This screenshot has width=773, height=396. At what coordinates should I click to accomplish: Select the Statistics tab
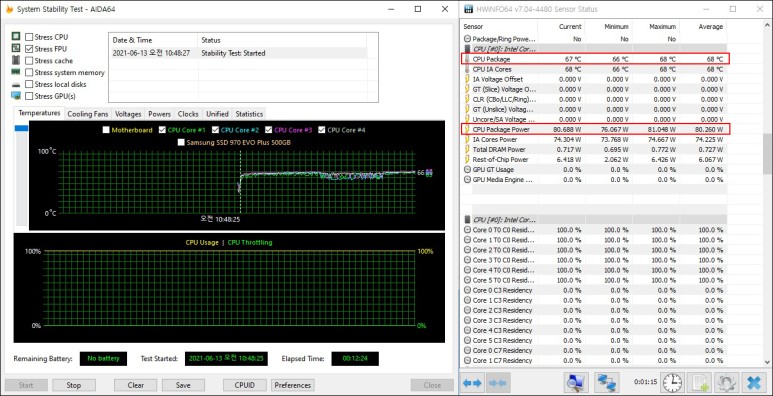(249, 114)
